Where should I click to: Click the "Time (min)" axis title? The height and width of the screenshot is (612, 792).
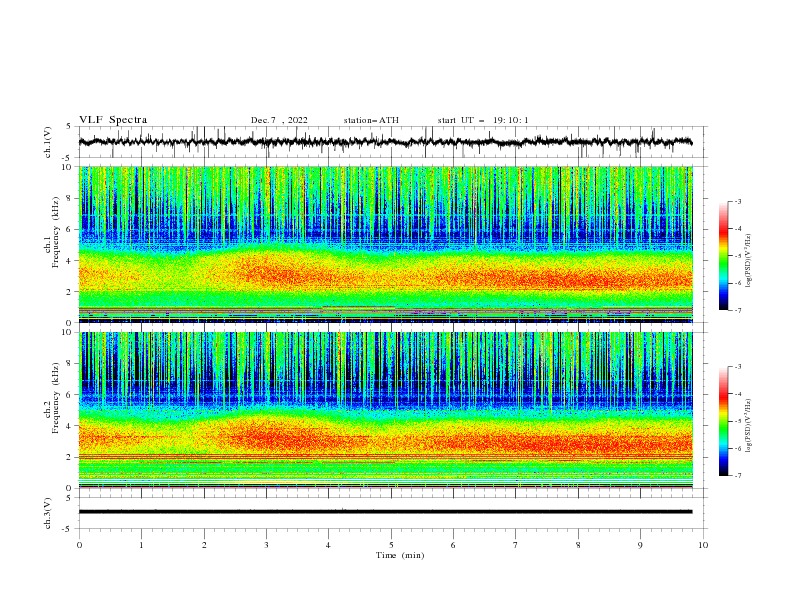point(400,555)
